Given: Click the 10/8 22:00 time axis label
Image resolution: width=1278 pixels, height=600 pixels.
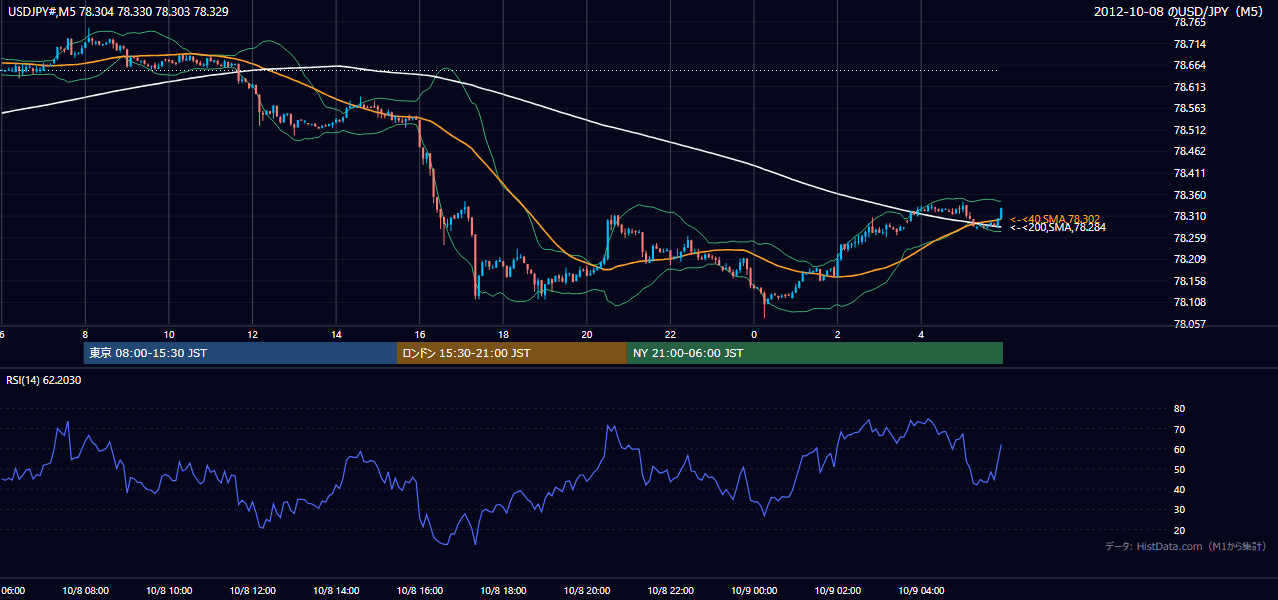Looking at the screenshot, I should tap(671, 591).
